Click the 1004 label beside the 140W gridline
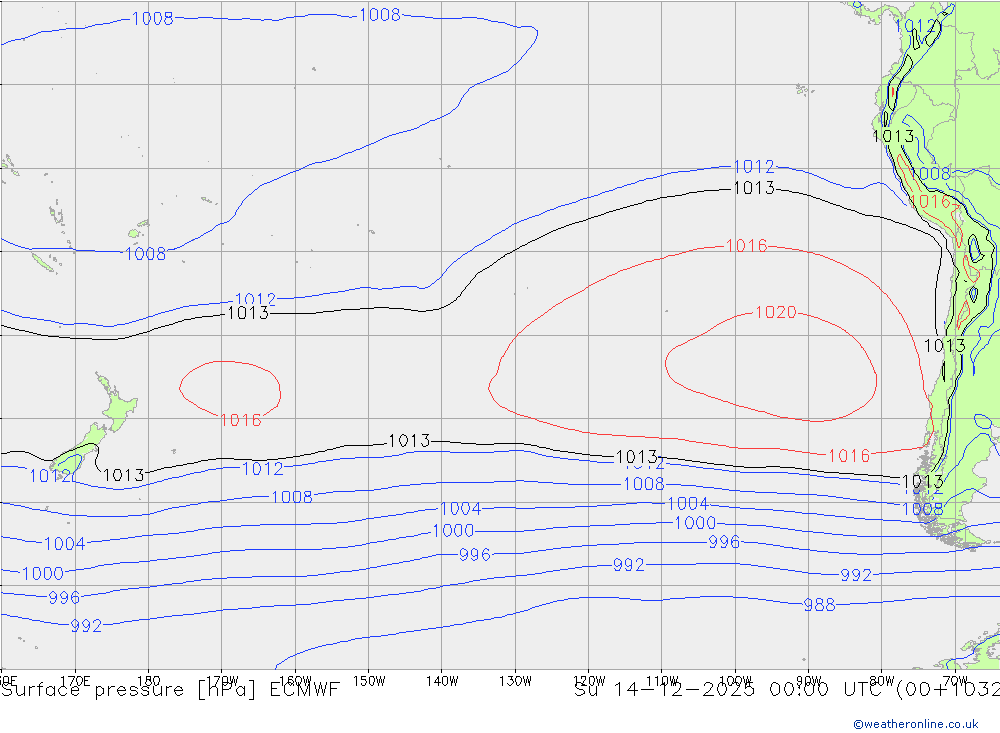Image resolution: width=1000 pixels, height=733 pixels. (460, 508)
